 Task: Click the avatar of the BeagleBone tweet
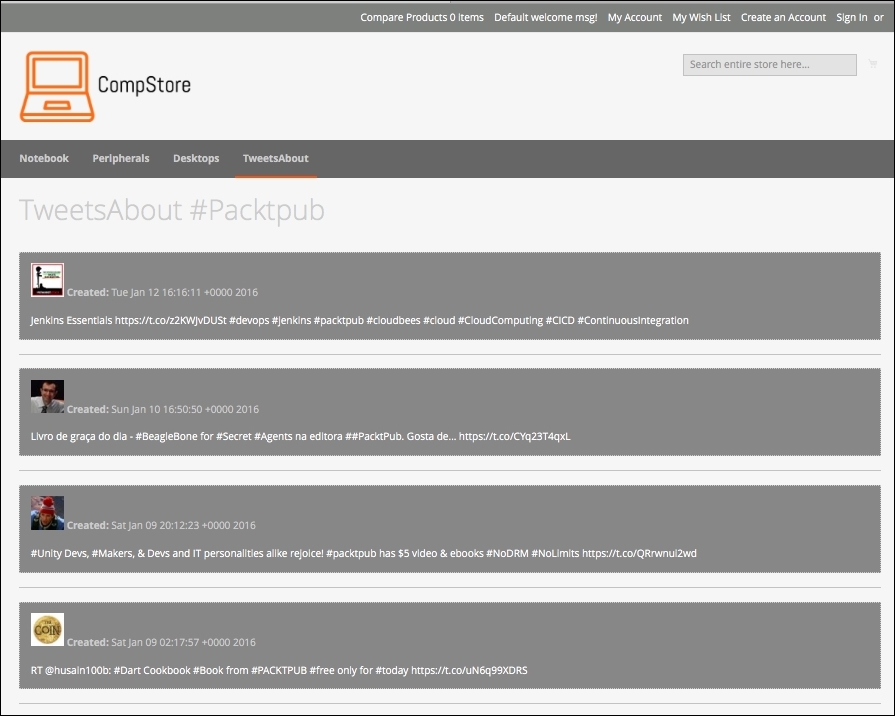tap(47, 396)
